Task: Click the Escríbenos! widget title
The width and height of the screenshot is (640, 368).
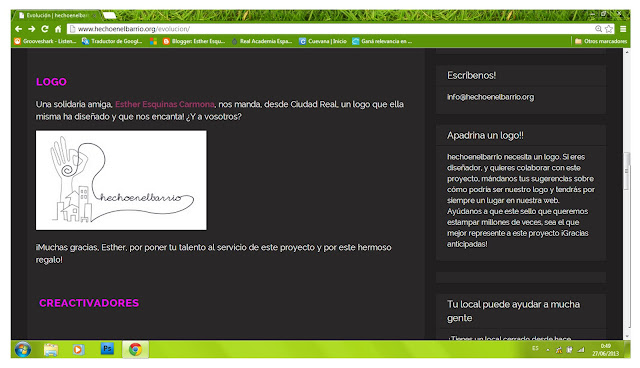Action: 471,75
